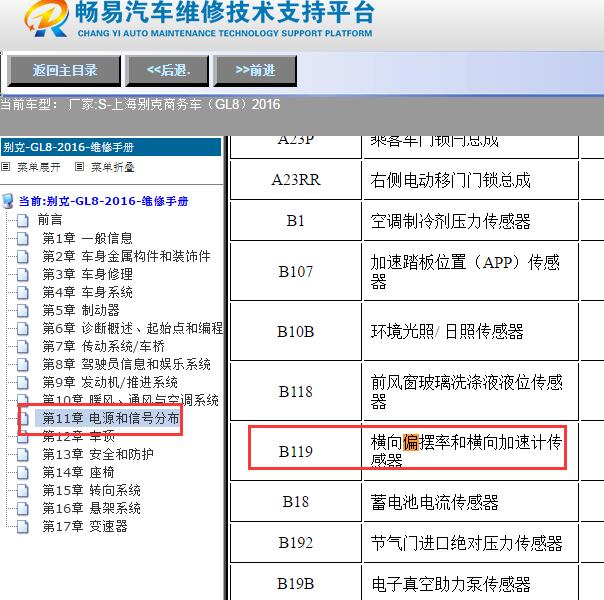Go forward with the >>前进 button

255,71
